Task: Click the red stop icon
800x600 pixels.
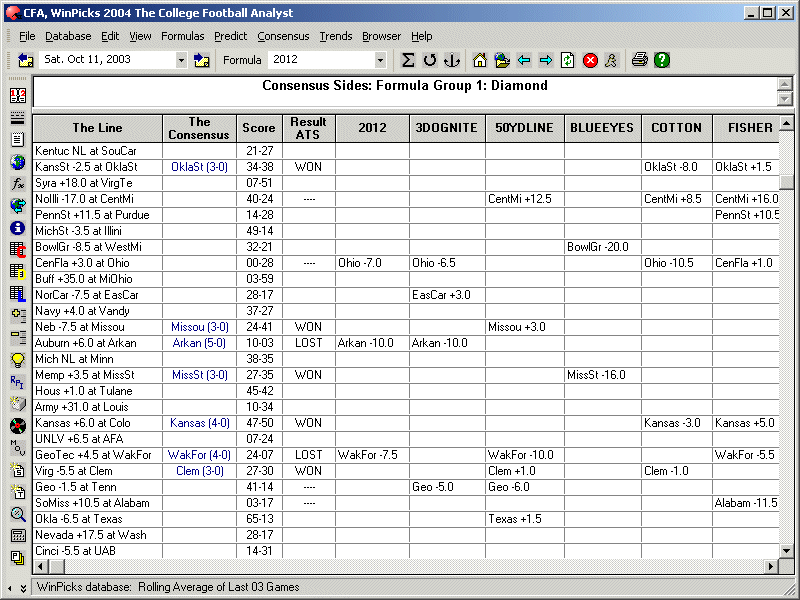Action: pyautogui.click(x=590, y=60)
